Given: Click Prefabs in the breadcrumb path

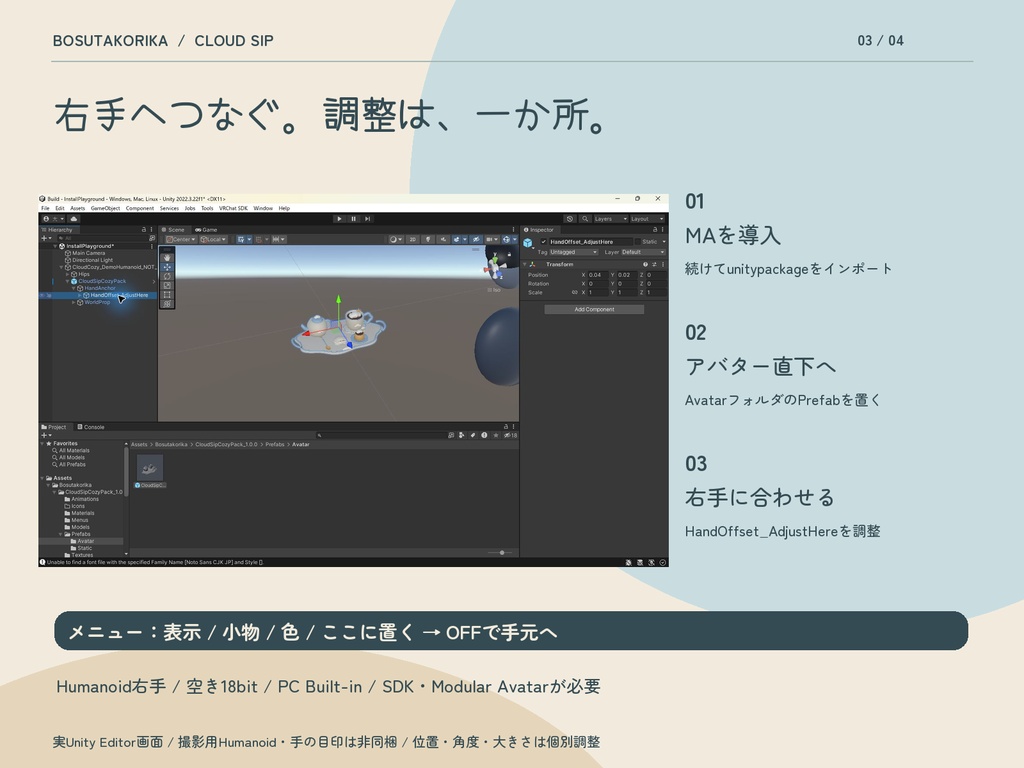Looking at the screenshot, I should [275, 445].
